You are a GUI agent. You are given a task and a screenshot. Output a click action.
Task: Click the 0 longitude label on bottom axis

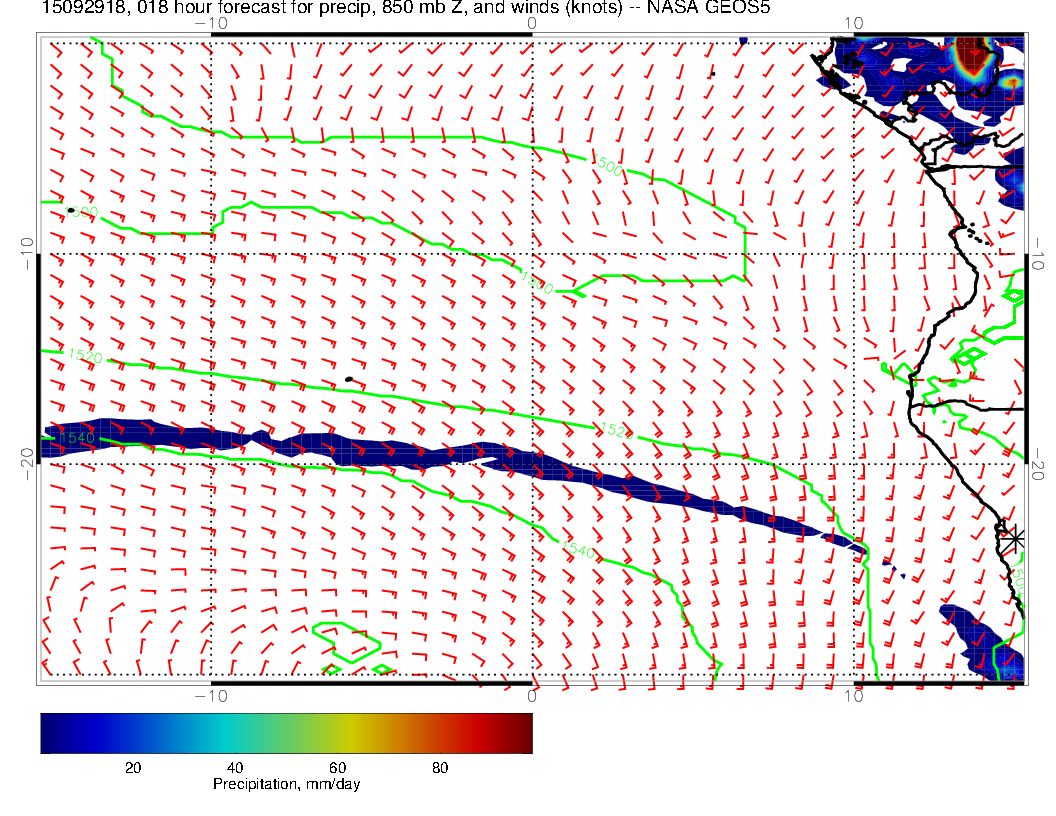tap(532, 695)
